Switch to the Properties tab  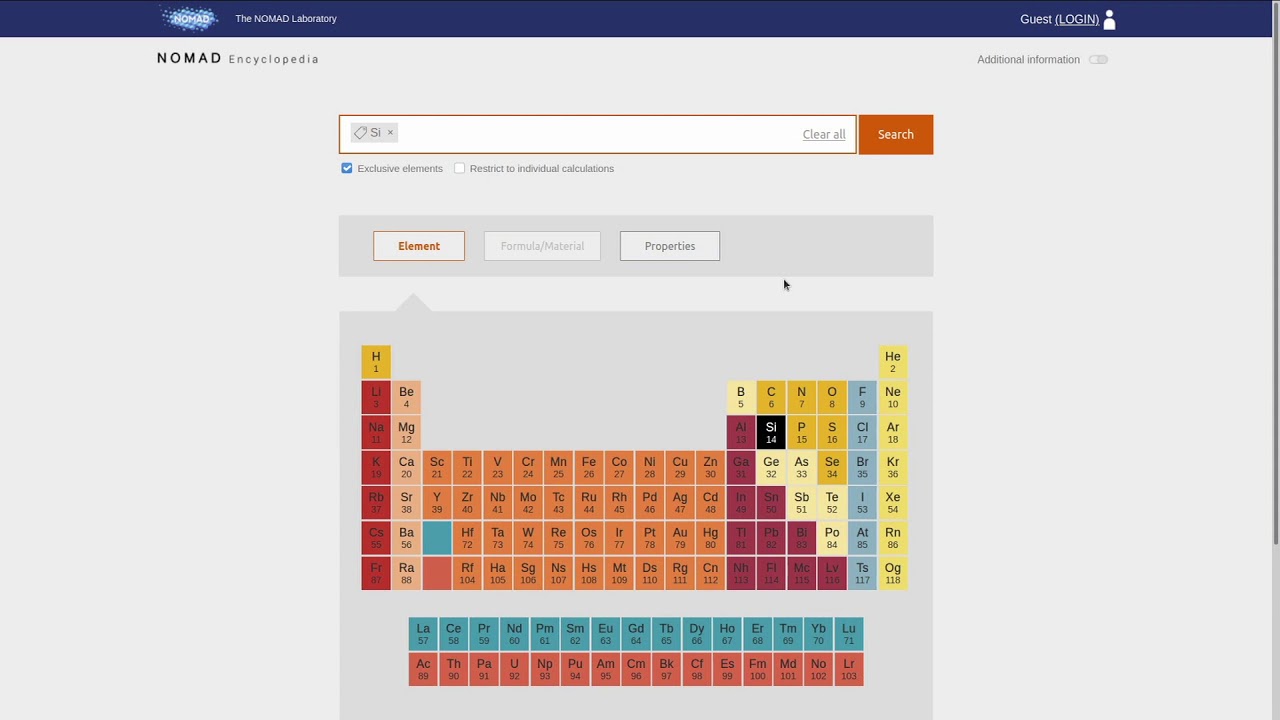click(670, 246)
